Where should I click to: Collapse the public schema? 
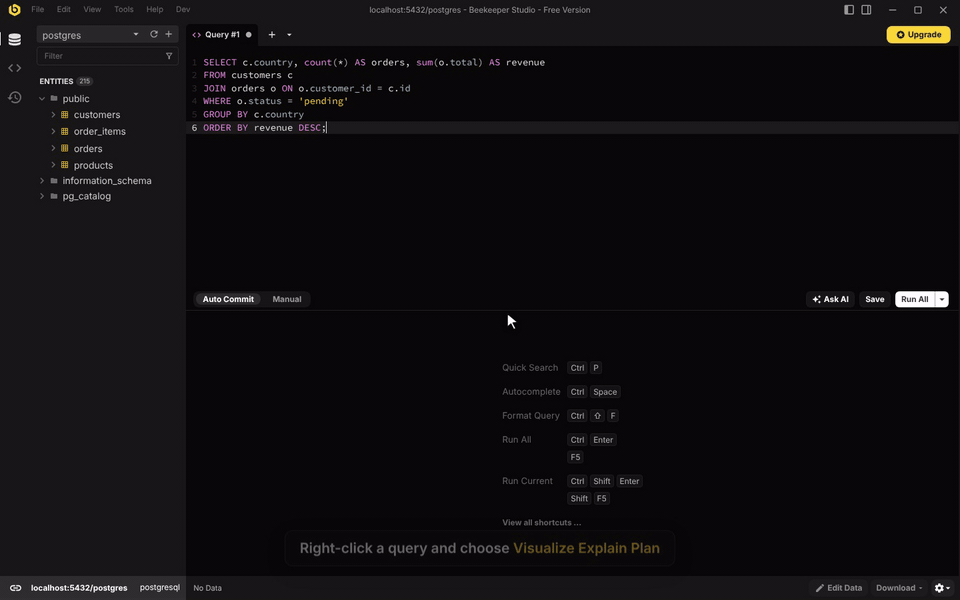(42, 98)
